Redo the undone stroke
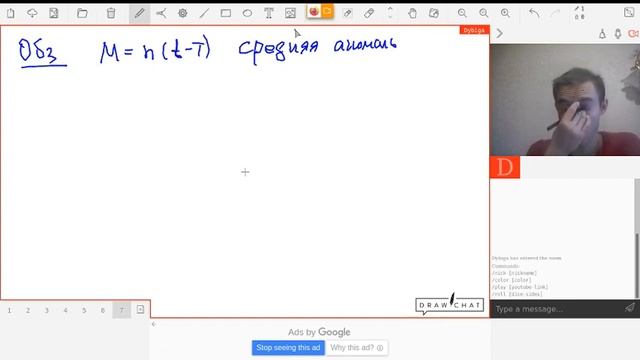The width and height of the screenshot is (640, 360). 555,13
